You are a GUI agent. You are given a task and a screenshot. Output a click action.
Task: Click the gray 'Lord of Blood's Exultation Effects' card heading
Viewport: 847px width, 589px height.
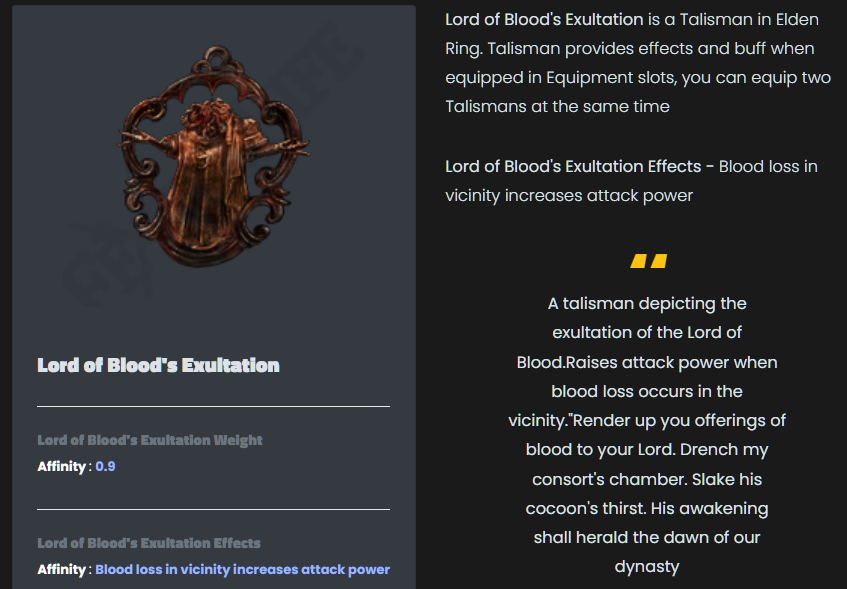point(149,543)
